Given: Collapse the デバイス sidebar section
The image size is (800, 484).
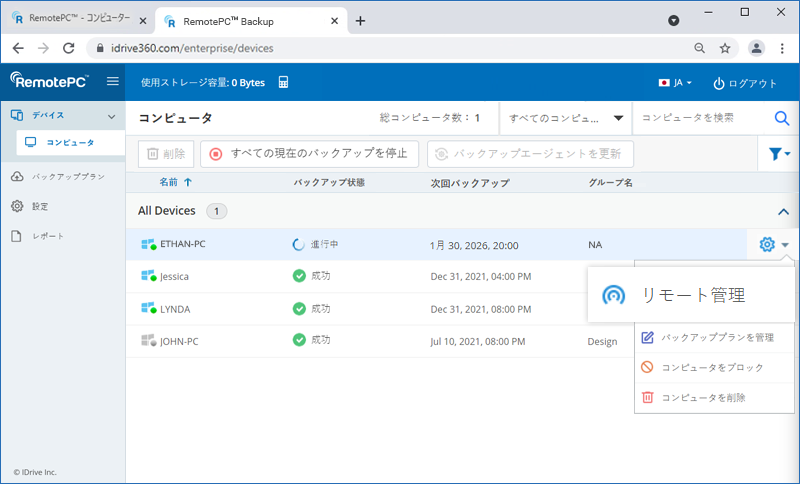Looking at the screenshot, I should (x=111, y=117).
